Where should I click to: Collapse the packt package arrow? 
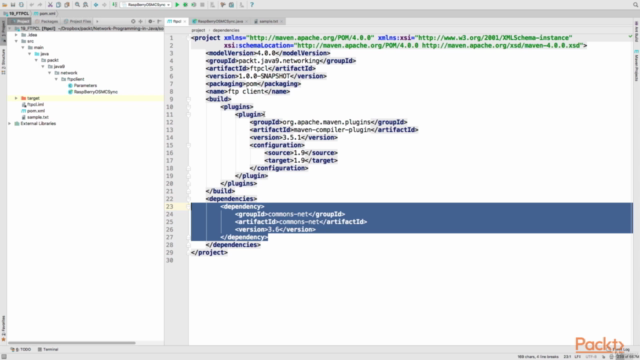pyautogui.click(x=36, y=60)
